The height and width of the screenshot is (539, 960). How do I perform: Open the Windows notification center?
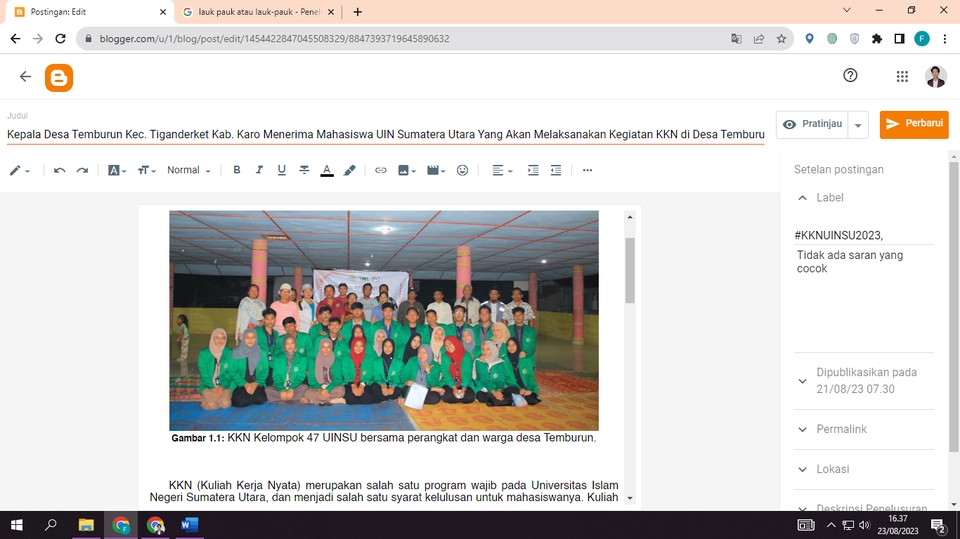click(938, 525)
